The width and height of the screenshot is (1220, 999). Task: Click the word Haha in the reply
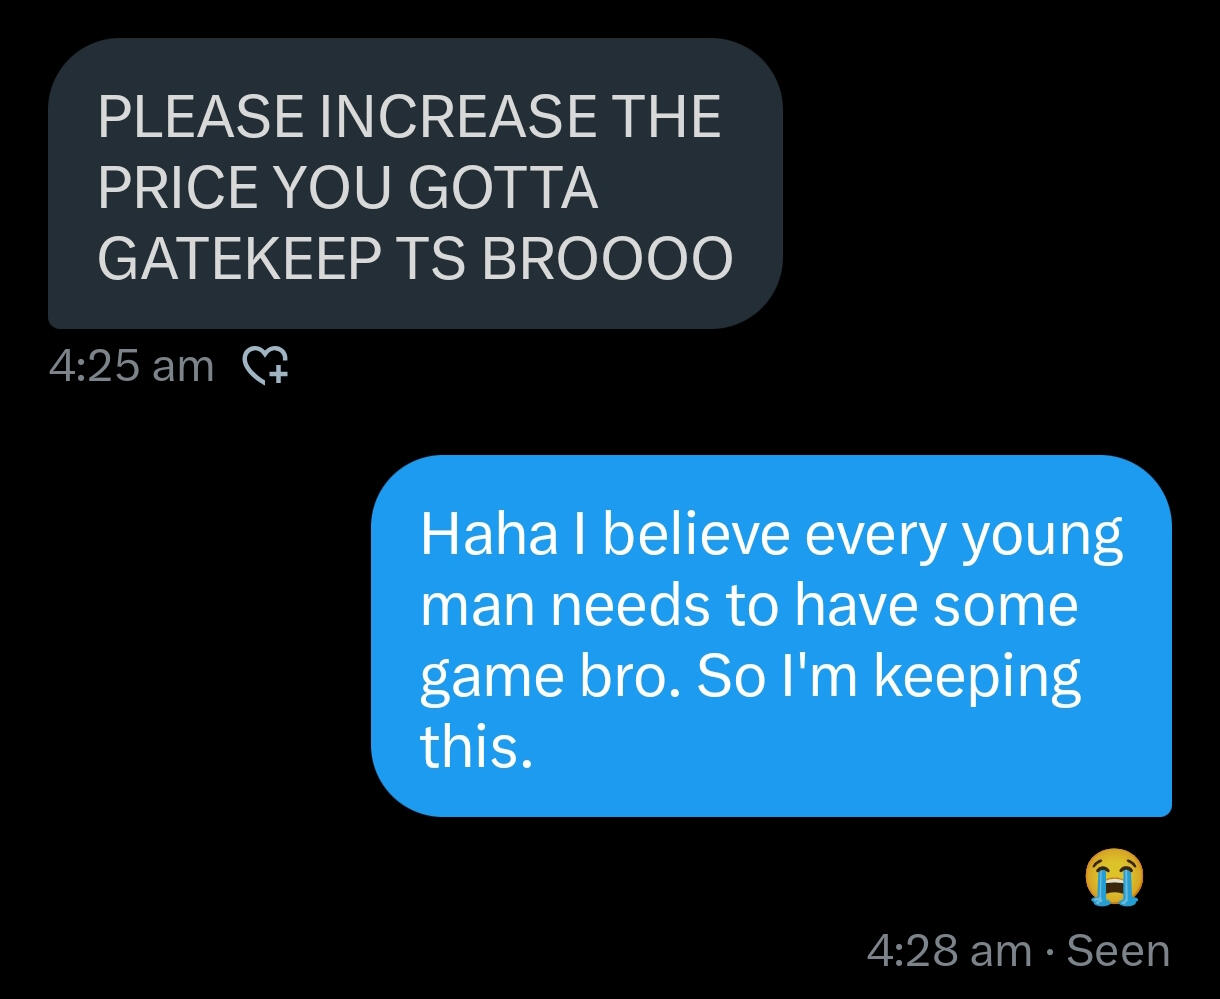[x=488, y=534]
